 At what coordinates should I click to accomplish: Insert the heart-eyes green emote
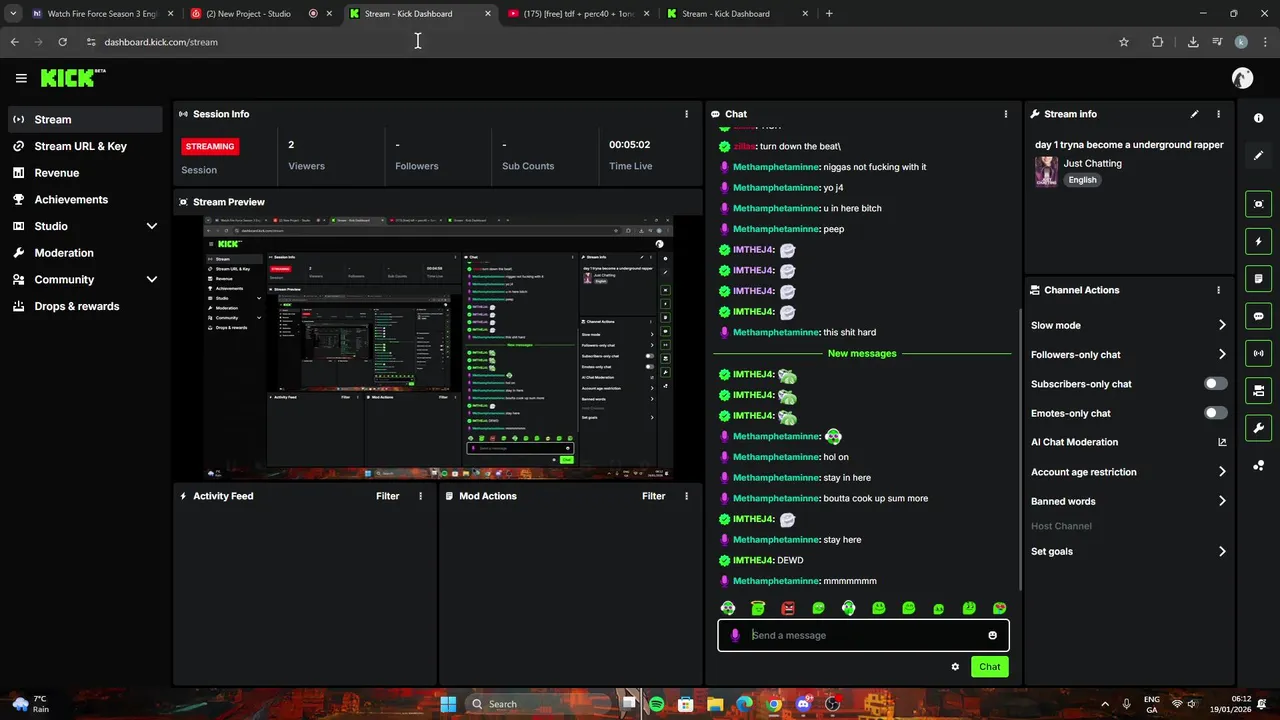coord(999,608)
